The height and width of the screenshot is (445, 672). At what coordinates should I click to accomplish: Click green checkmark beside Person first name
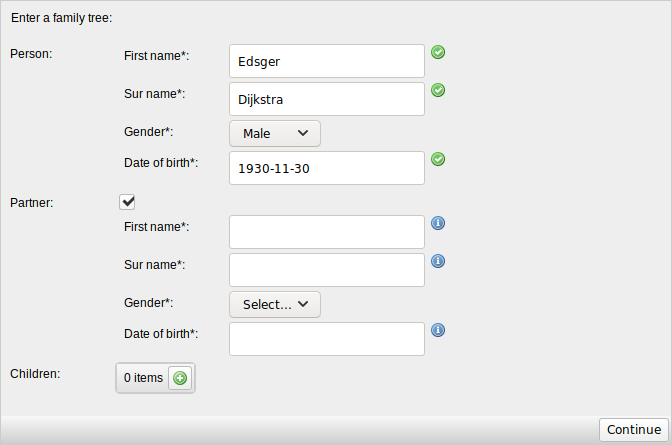[438, 52]
